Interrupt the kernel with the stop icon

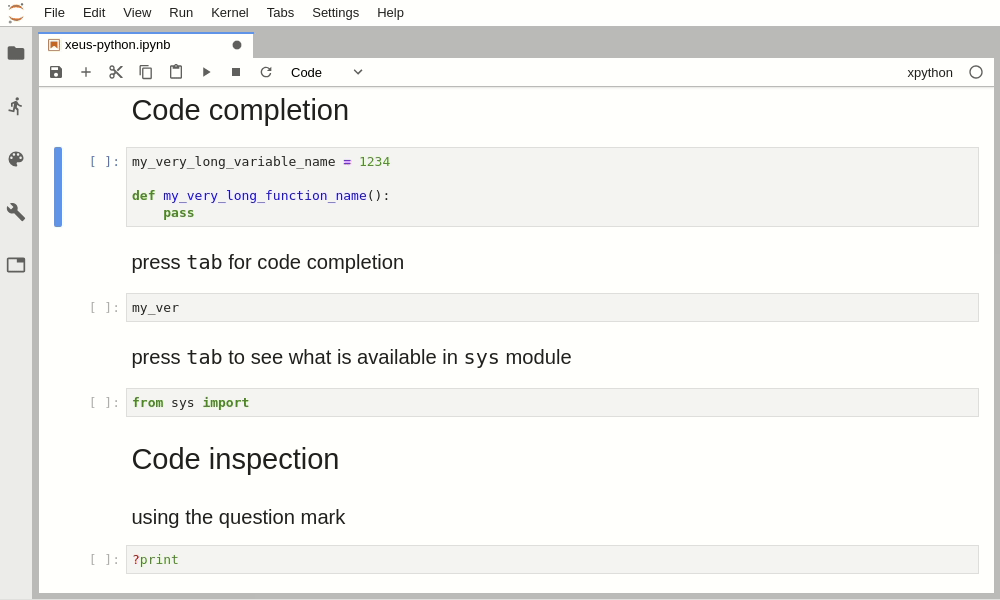pos(236,72)
